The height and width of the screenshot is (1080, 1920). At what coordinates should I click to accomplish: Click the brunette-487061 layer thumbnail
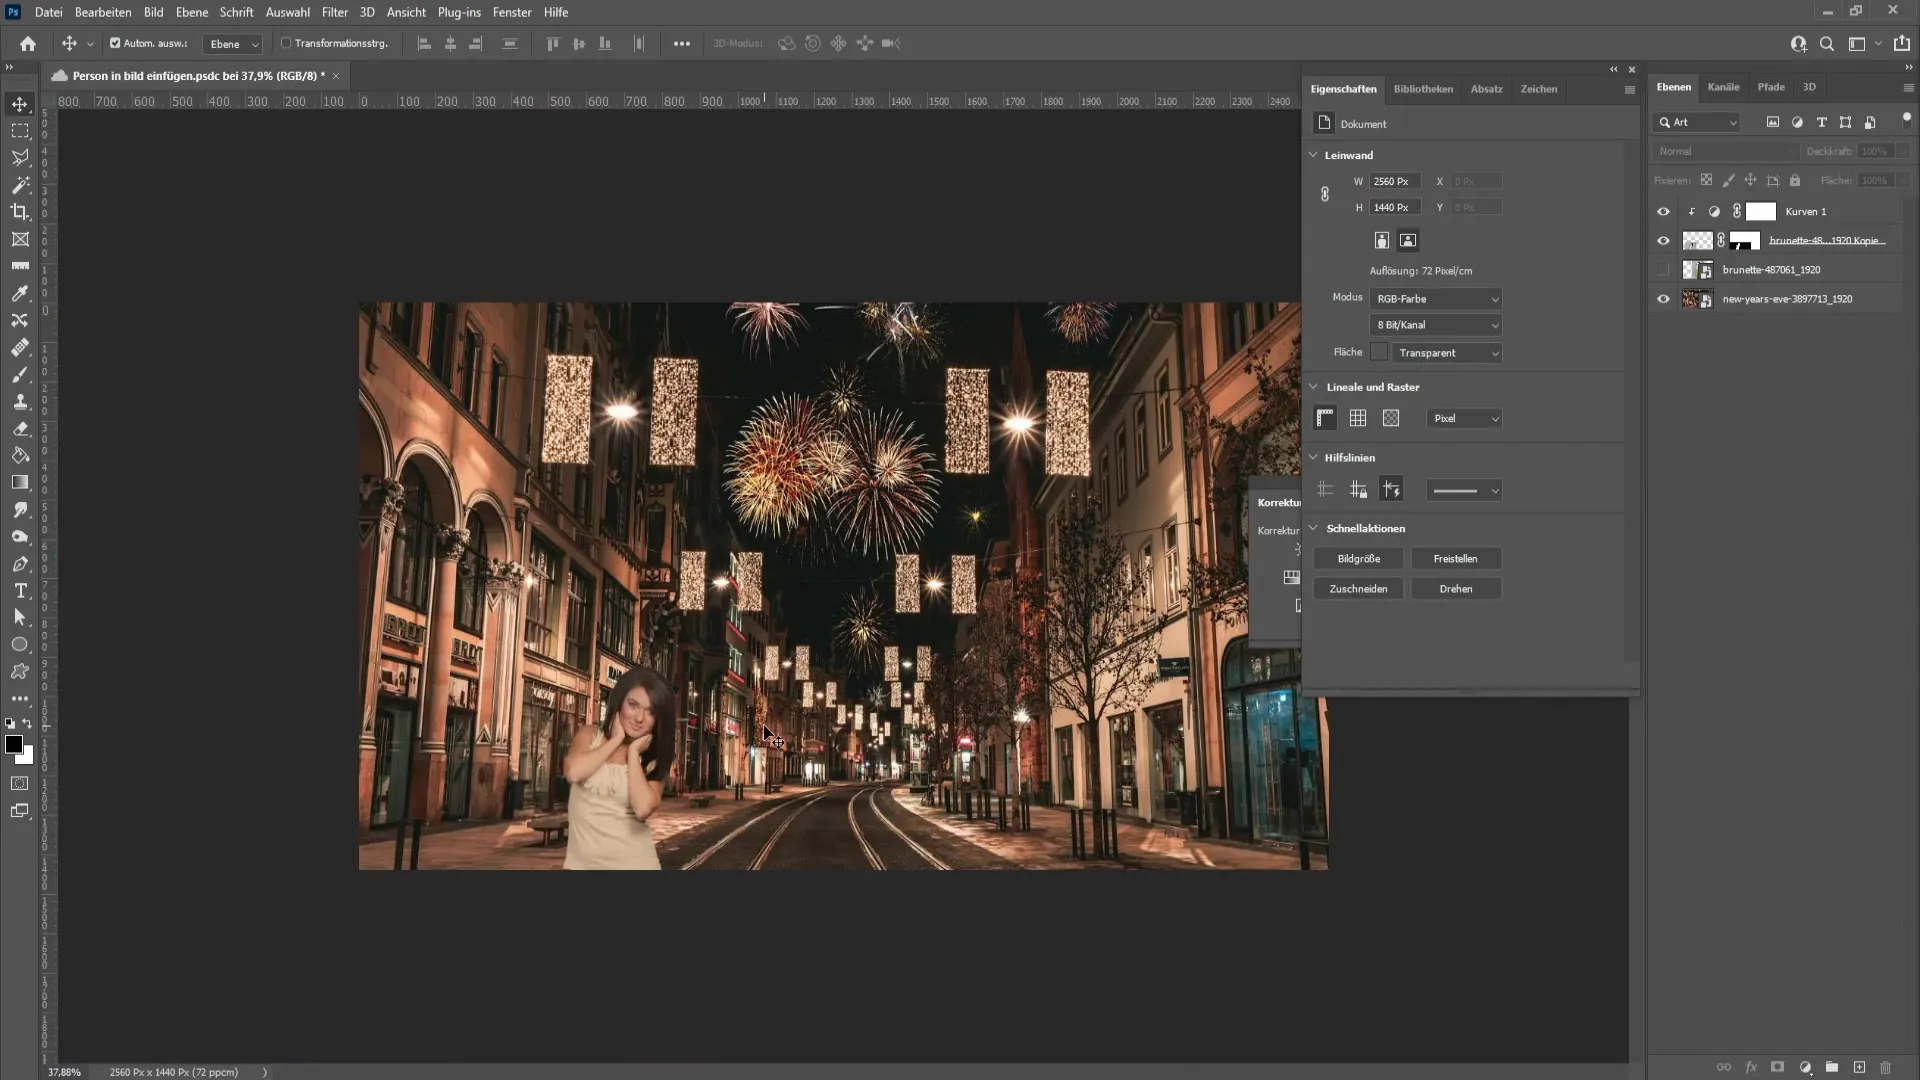click(1697, 269)
